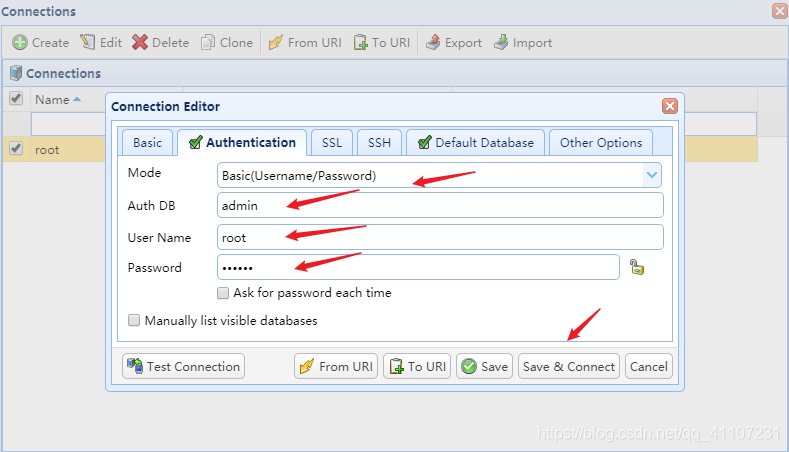The width and height of the screenshot is (789, 452).
Task: Toggle the checkbox for the root connection
Action: (16, 148)
